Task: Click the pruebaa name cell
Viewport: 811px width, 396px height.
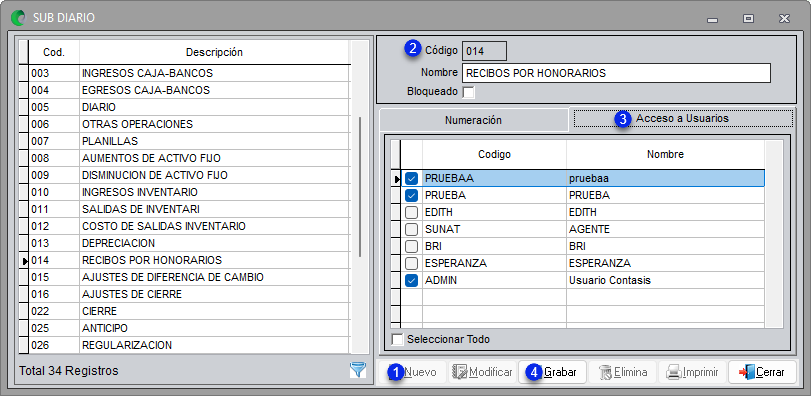Action: (666, 178)
